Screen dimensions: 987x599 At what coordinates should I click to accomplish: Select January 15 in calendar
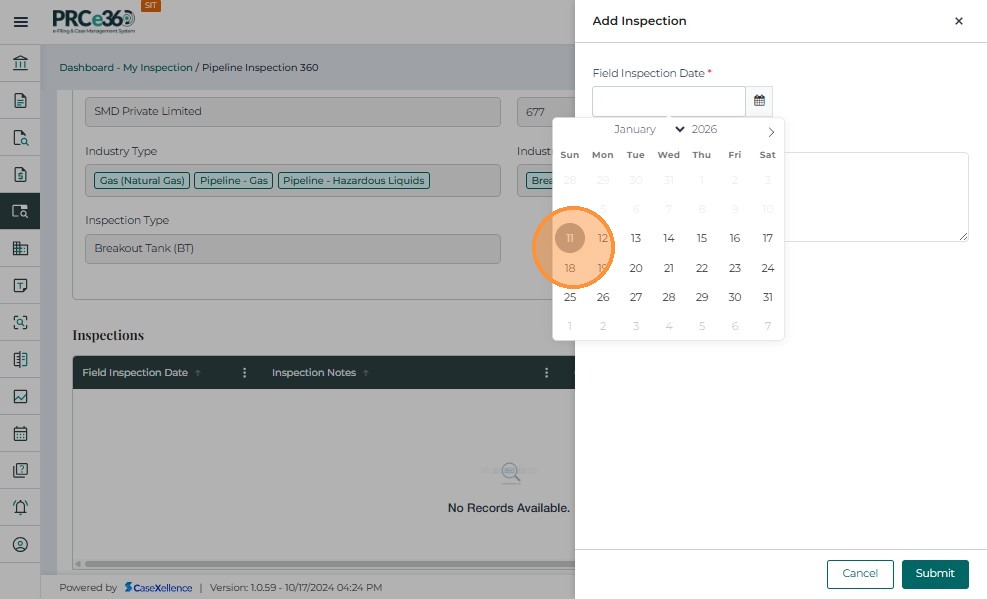(x=702, y=238)
